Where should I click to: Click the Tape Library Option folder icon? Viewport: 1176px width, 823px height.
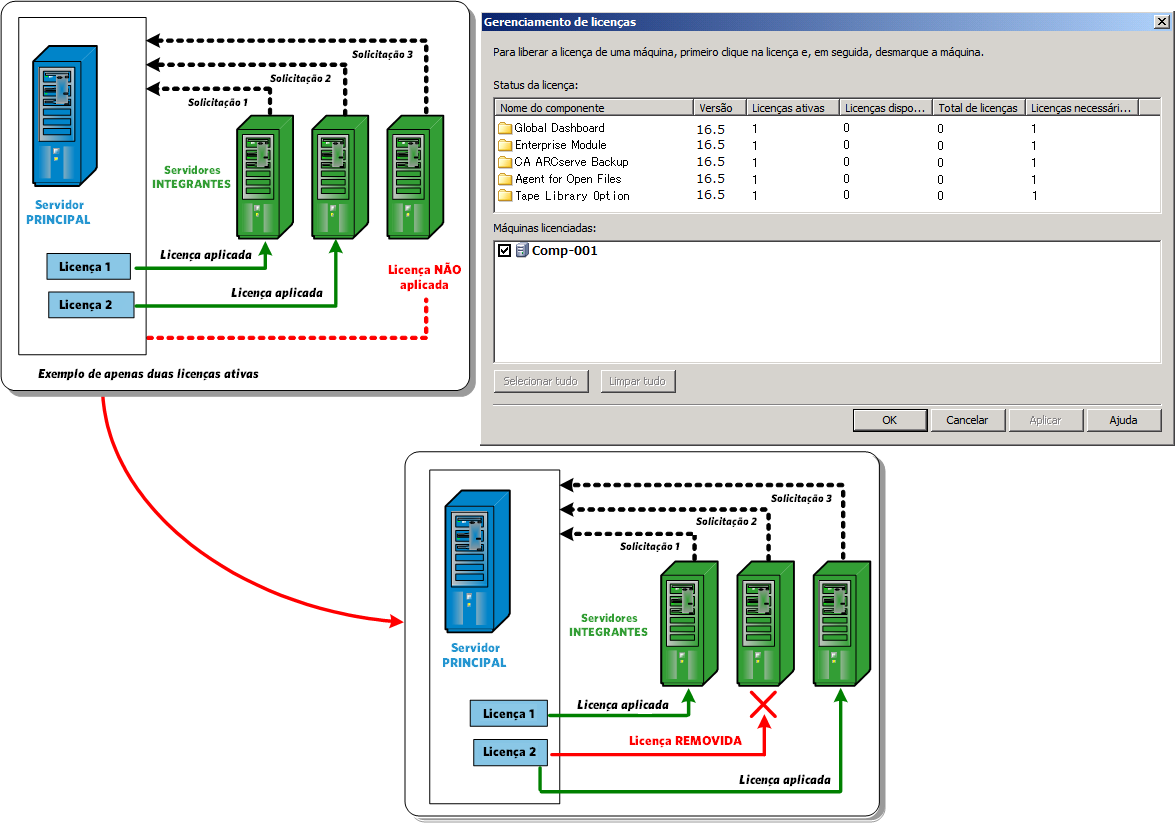[x=505, y=196]
